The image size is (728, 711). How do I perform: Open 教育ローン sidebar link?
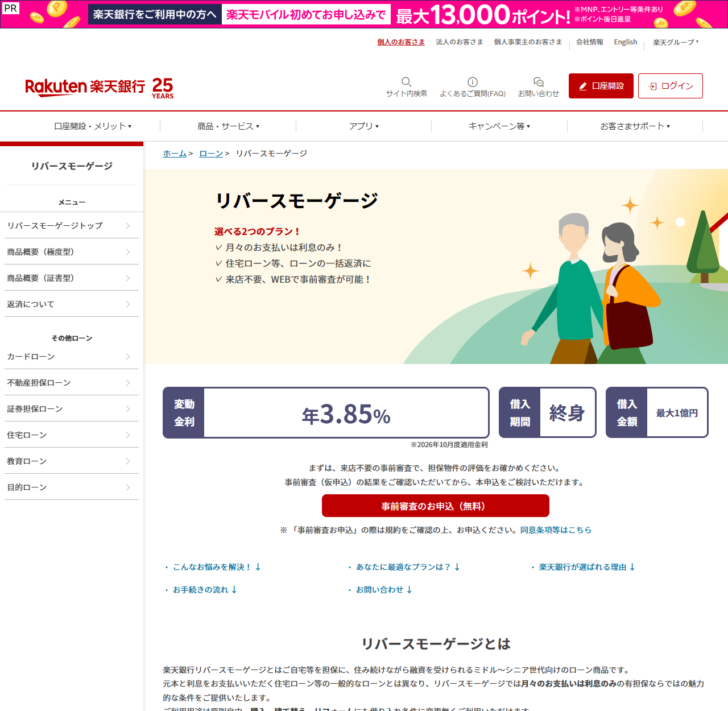(72, 461)
